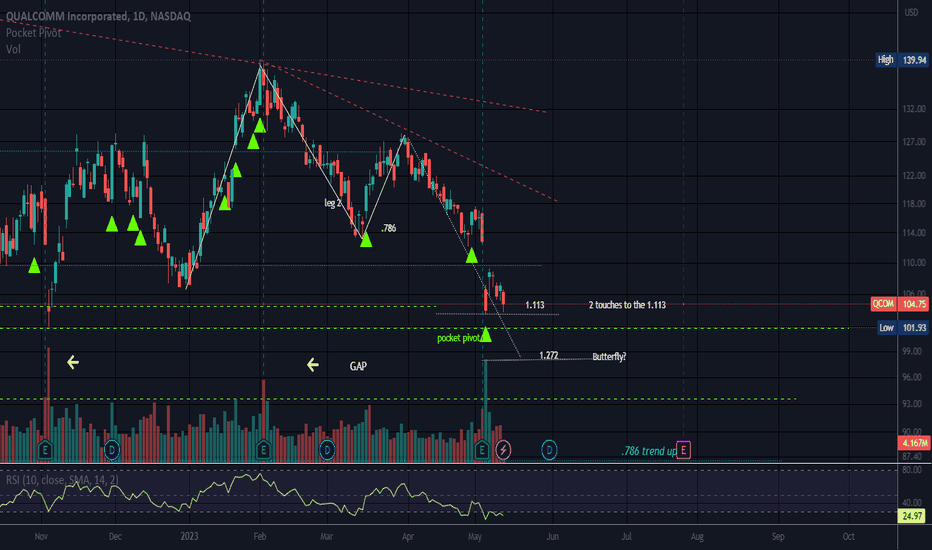Image resolution: width=932 pixels, height=550 pixels.
Task: Click the Apr label on time axis
Action: point(408,536)
